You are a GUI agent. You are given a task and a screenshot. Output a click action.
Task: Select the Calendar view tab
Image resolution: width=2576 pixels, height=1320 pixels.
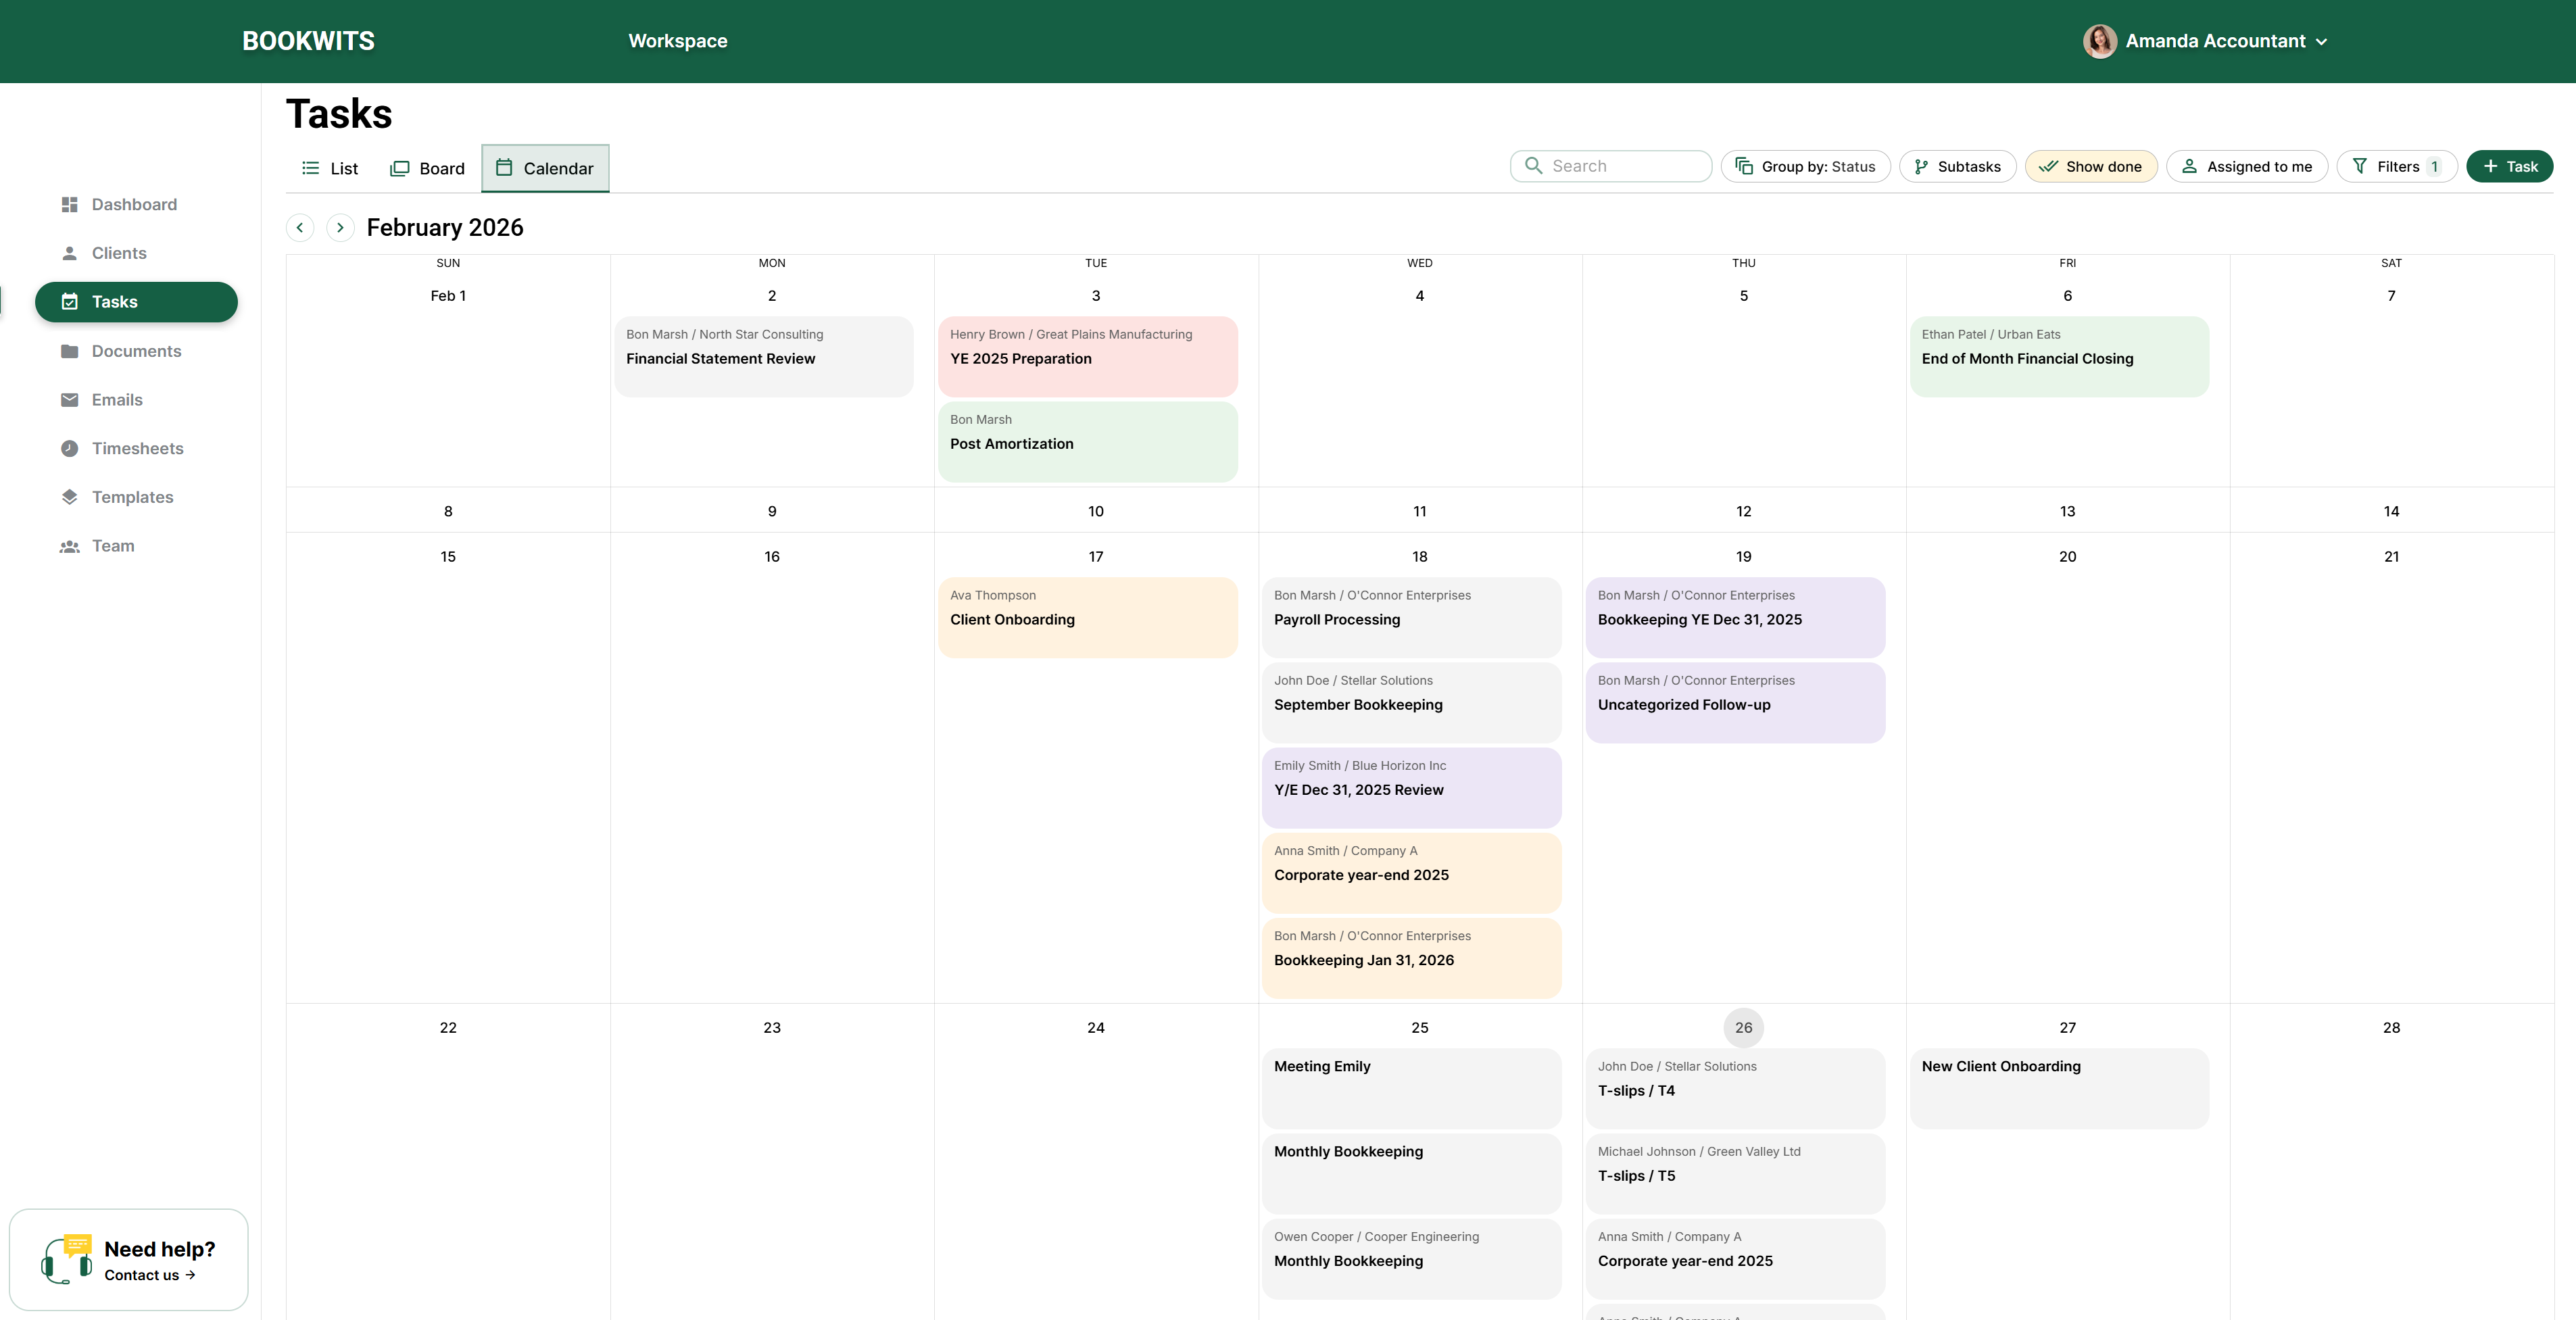(545, 168)
